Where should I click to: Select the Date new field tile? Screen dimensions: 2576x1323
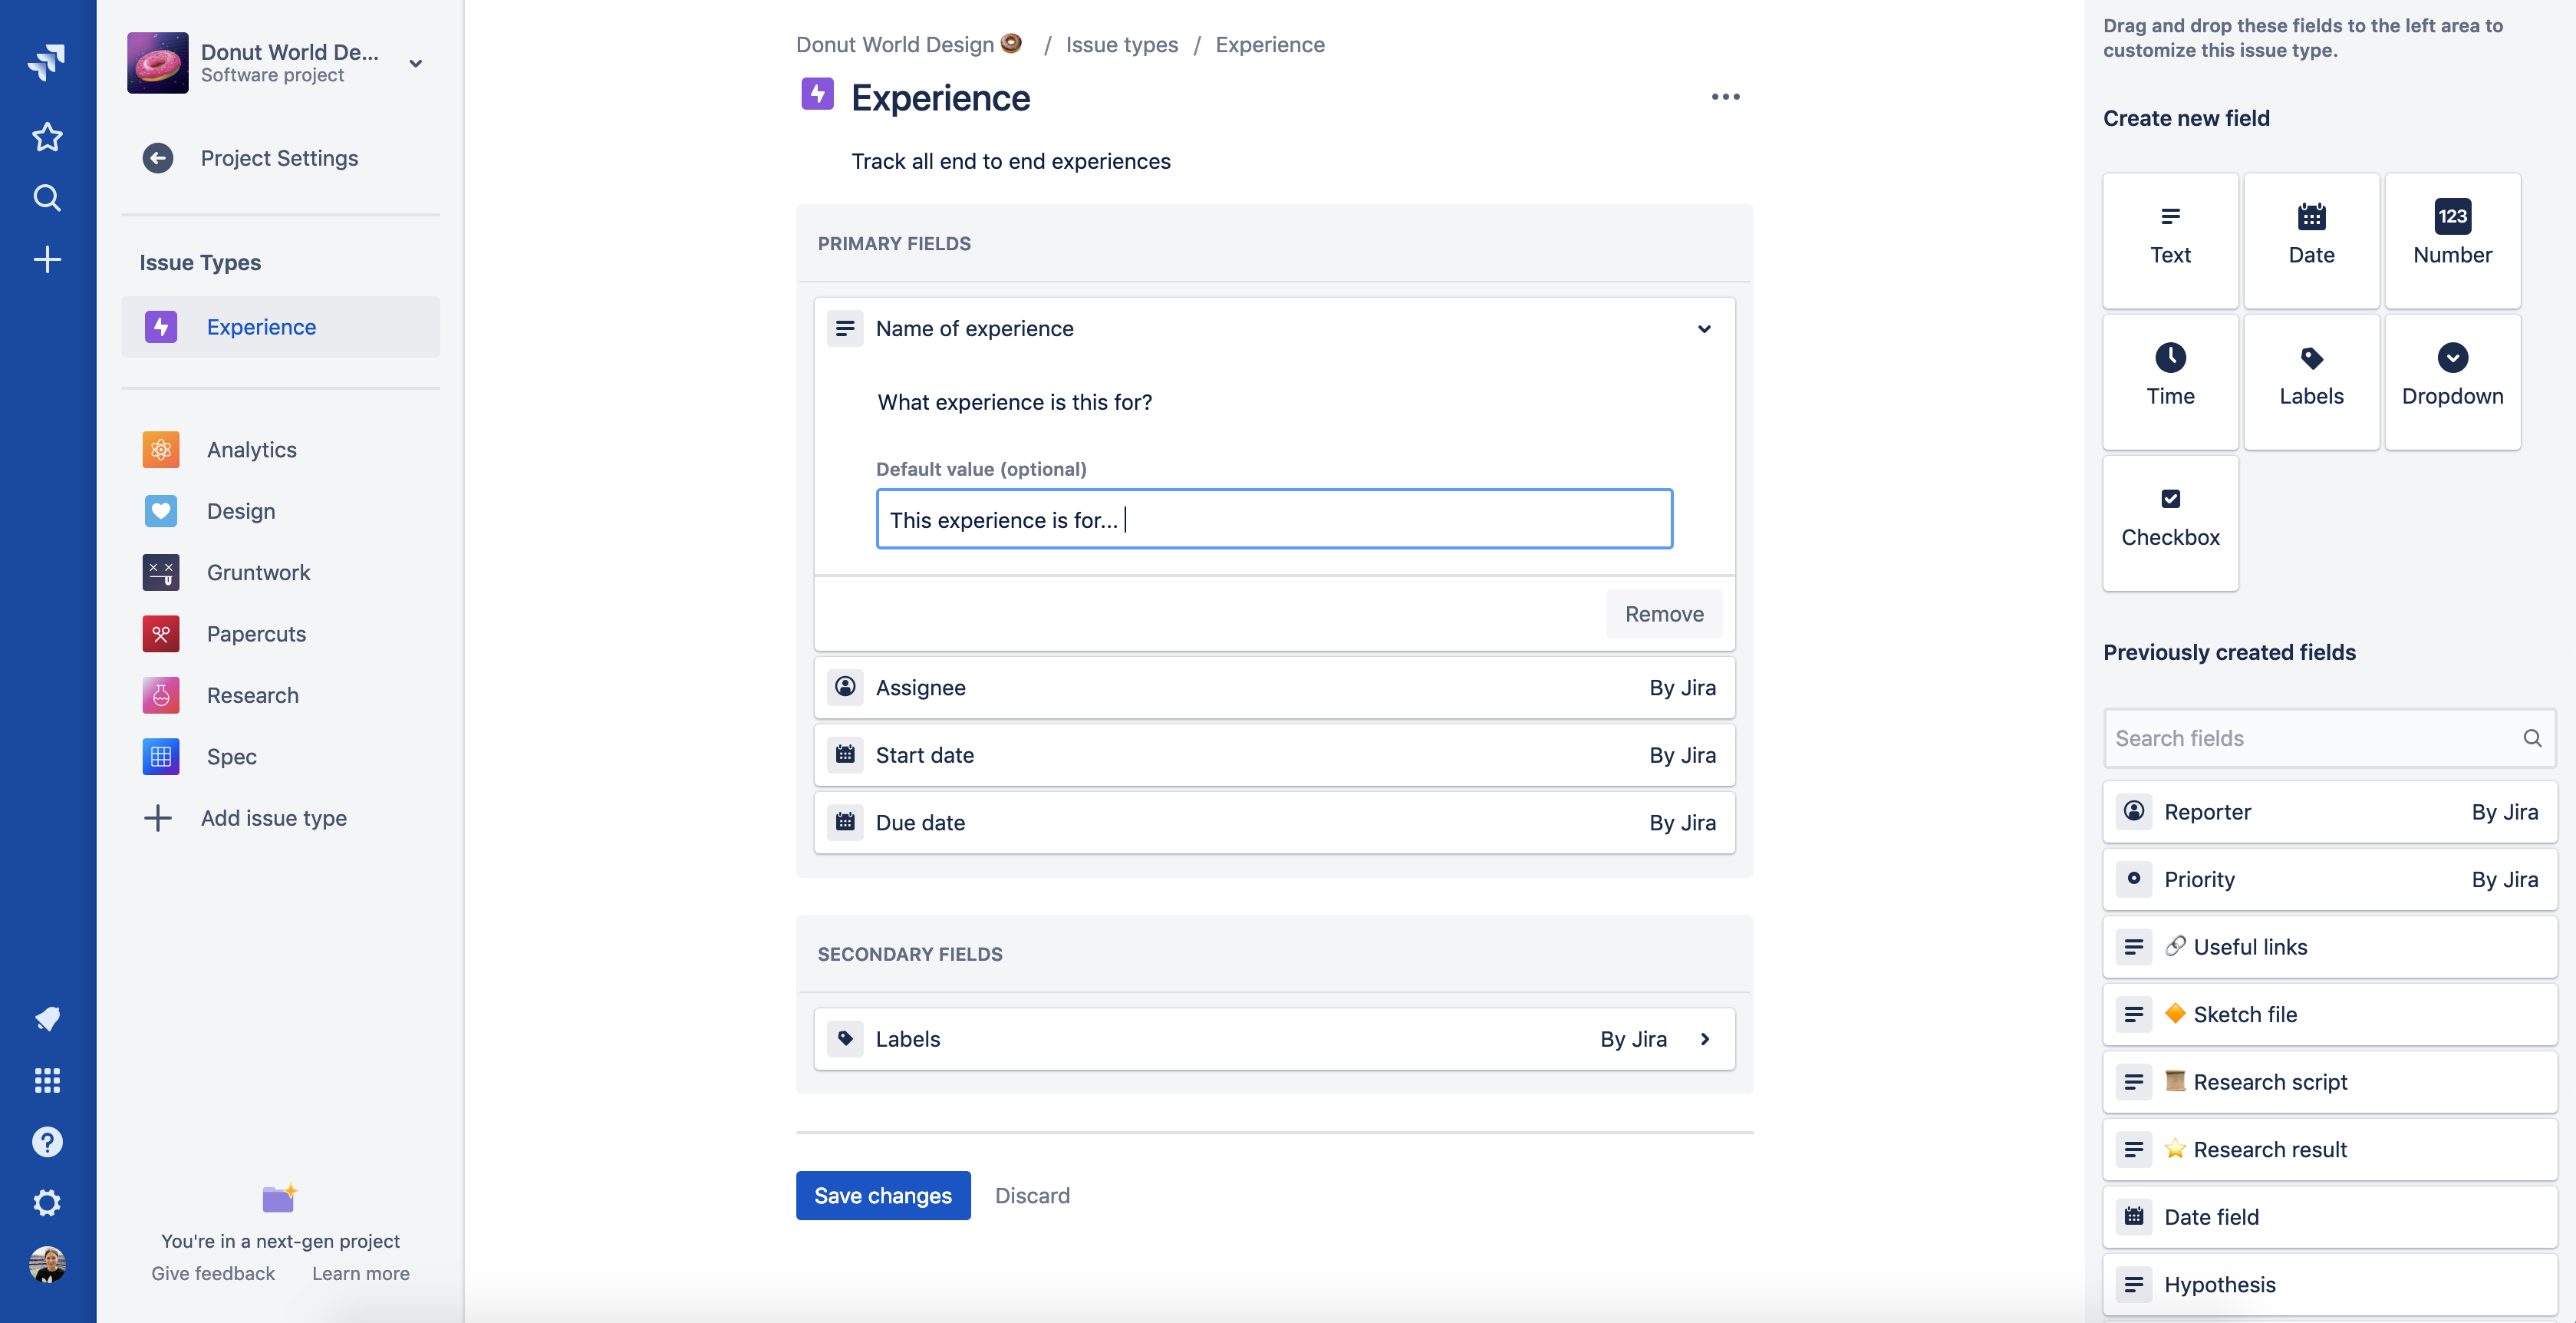[2311, 240]
